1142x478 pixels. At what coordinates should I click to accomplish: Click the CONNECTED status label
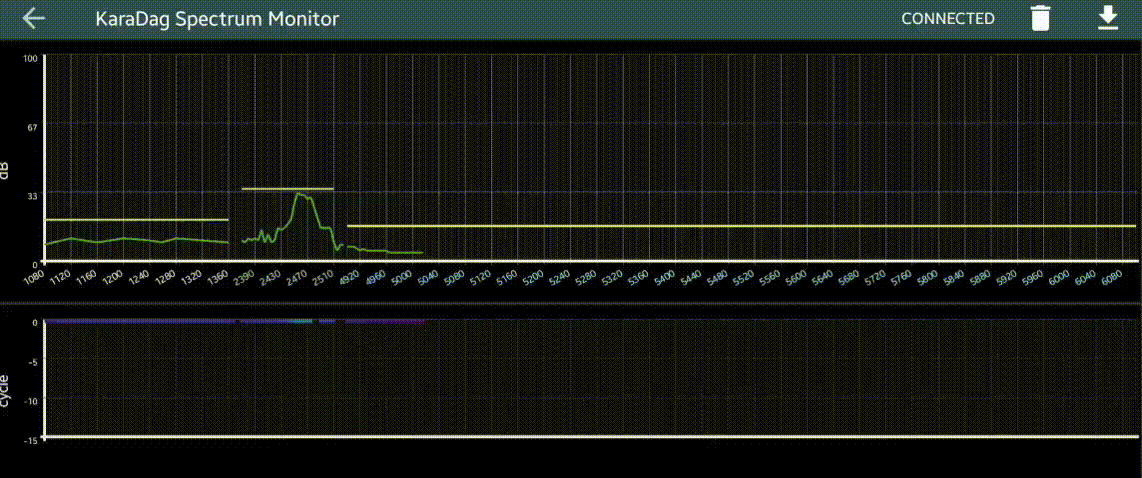947,19
